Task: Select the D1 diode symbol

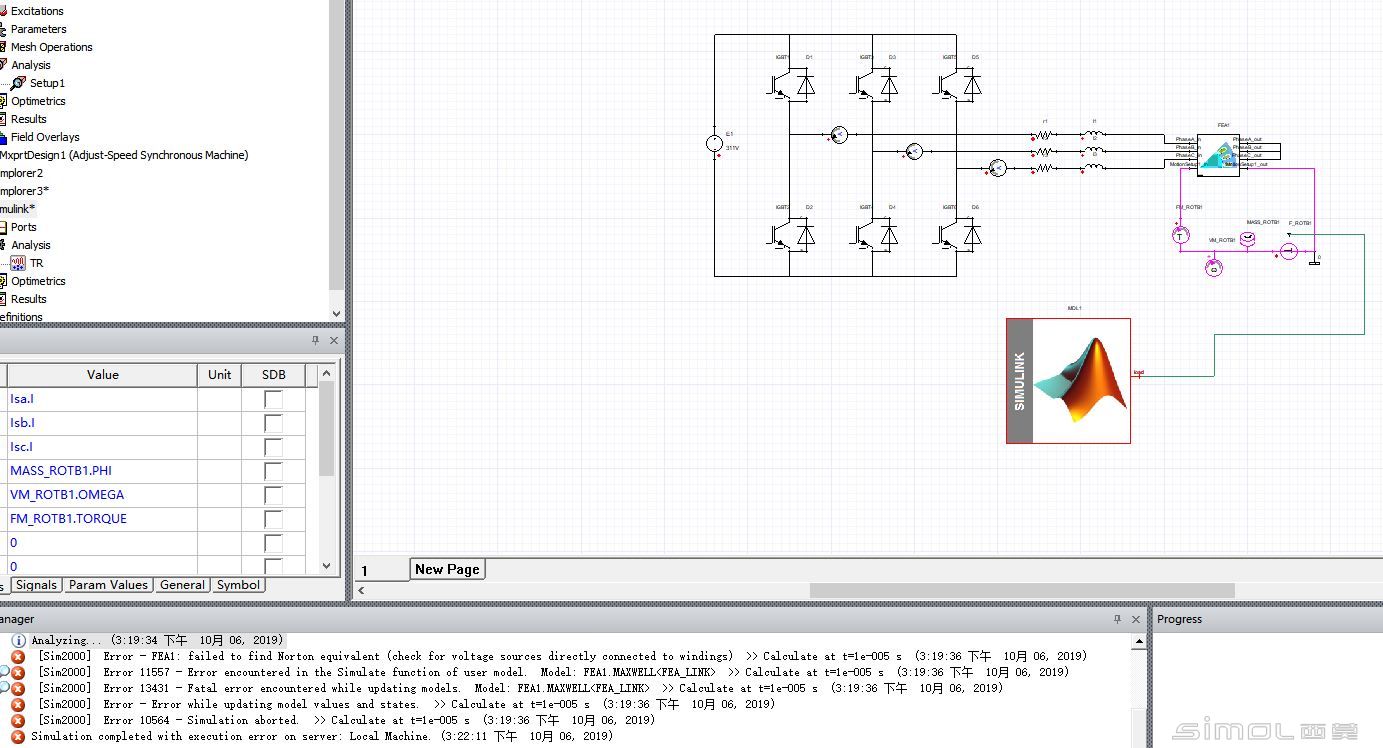Action: click(806, 86)
